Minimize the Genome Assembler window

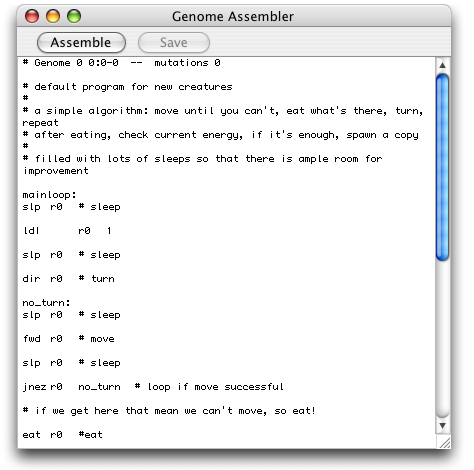53,16
